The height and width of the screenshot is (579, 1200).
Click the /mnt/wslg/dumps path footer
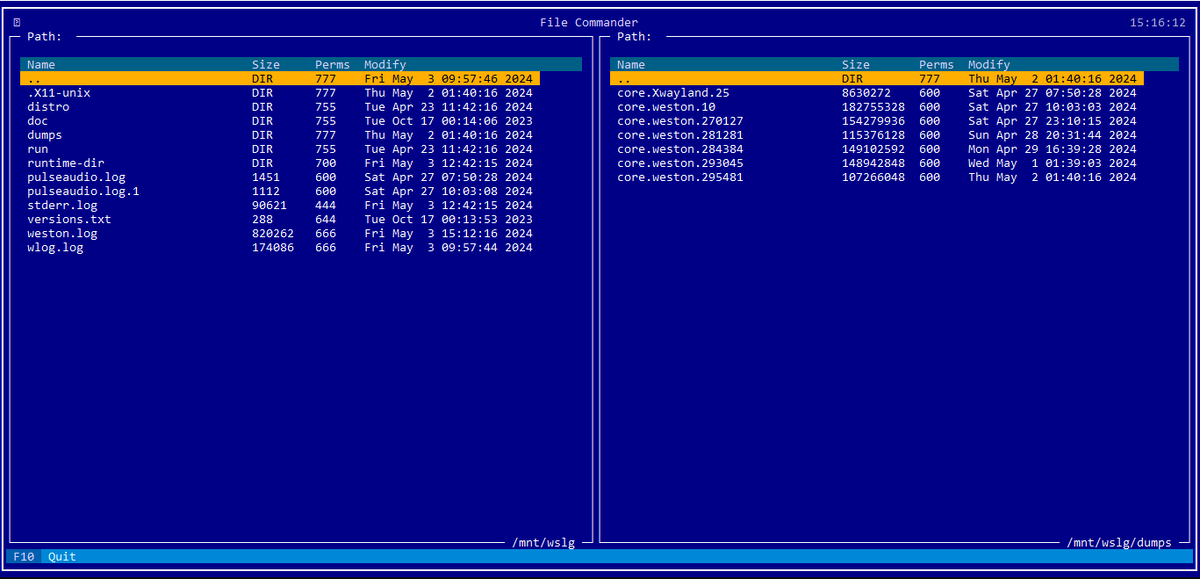tap(1118, 543)
